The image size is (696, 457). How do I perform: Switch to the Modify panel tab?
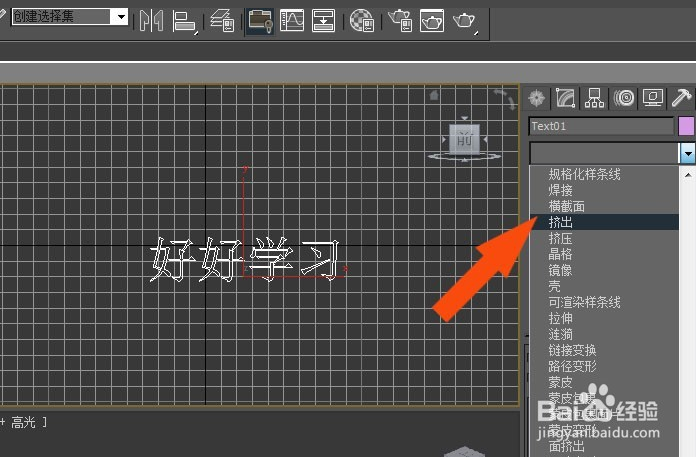(x=565, y=98)
